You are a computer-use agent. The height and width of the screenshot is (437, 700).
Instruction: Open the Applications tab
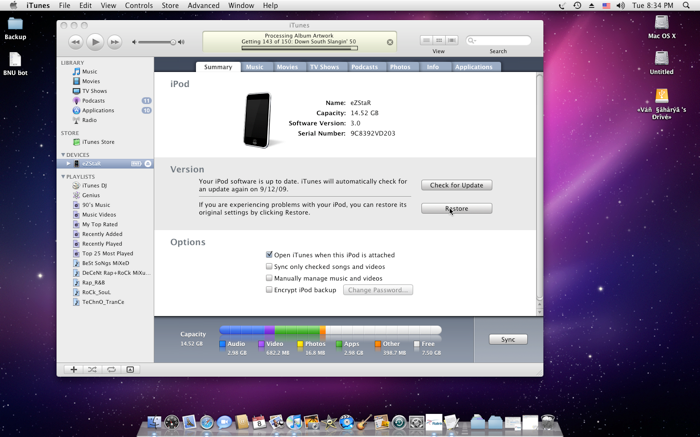pos(474,67)
